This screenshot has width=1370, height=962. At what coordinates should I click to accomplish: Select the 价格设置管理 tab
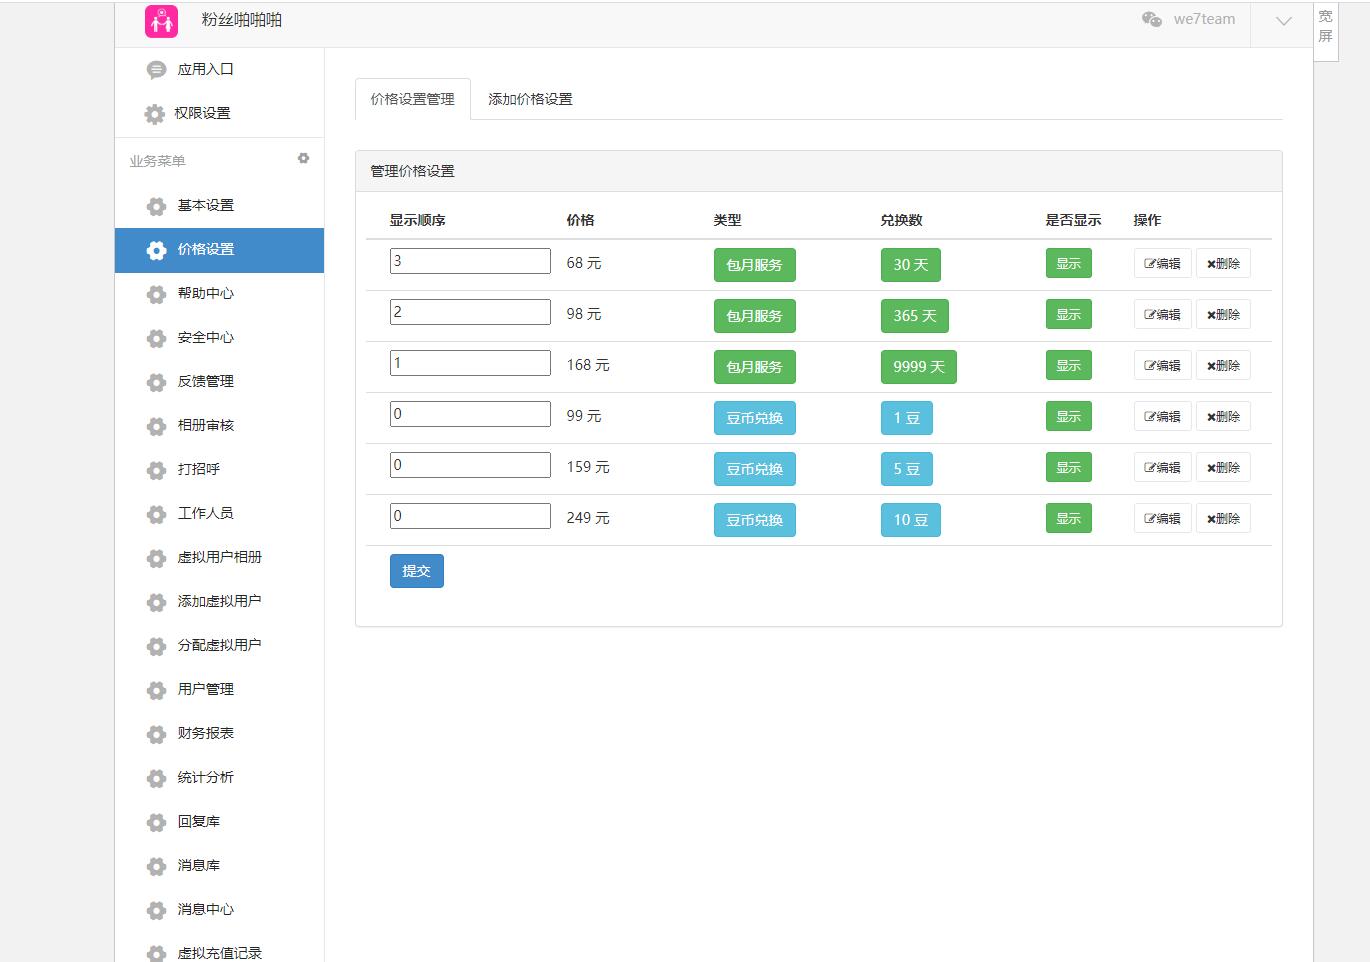412,99
